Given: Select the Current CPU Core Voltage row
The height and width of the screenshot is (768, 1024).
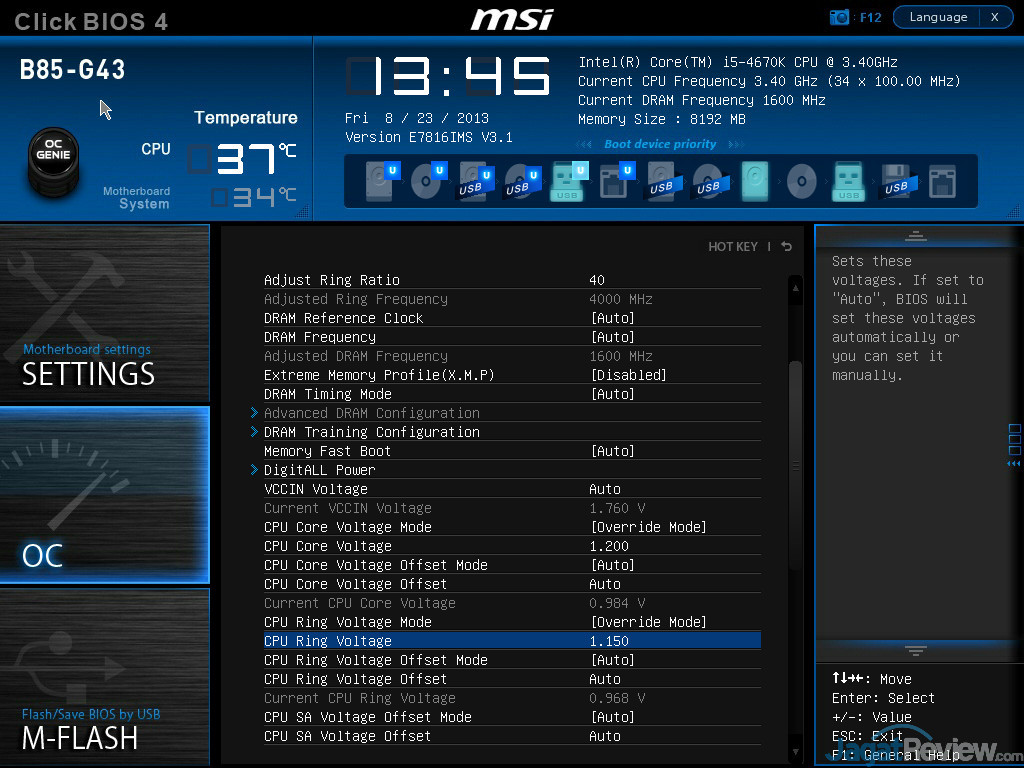Looking at the screenshot, I should [x=512, y=603].
